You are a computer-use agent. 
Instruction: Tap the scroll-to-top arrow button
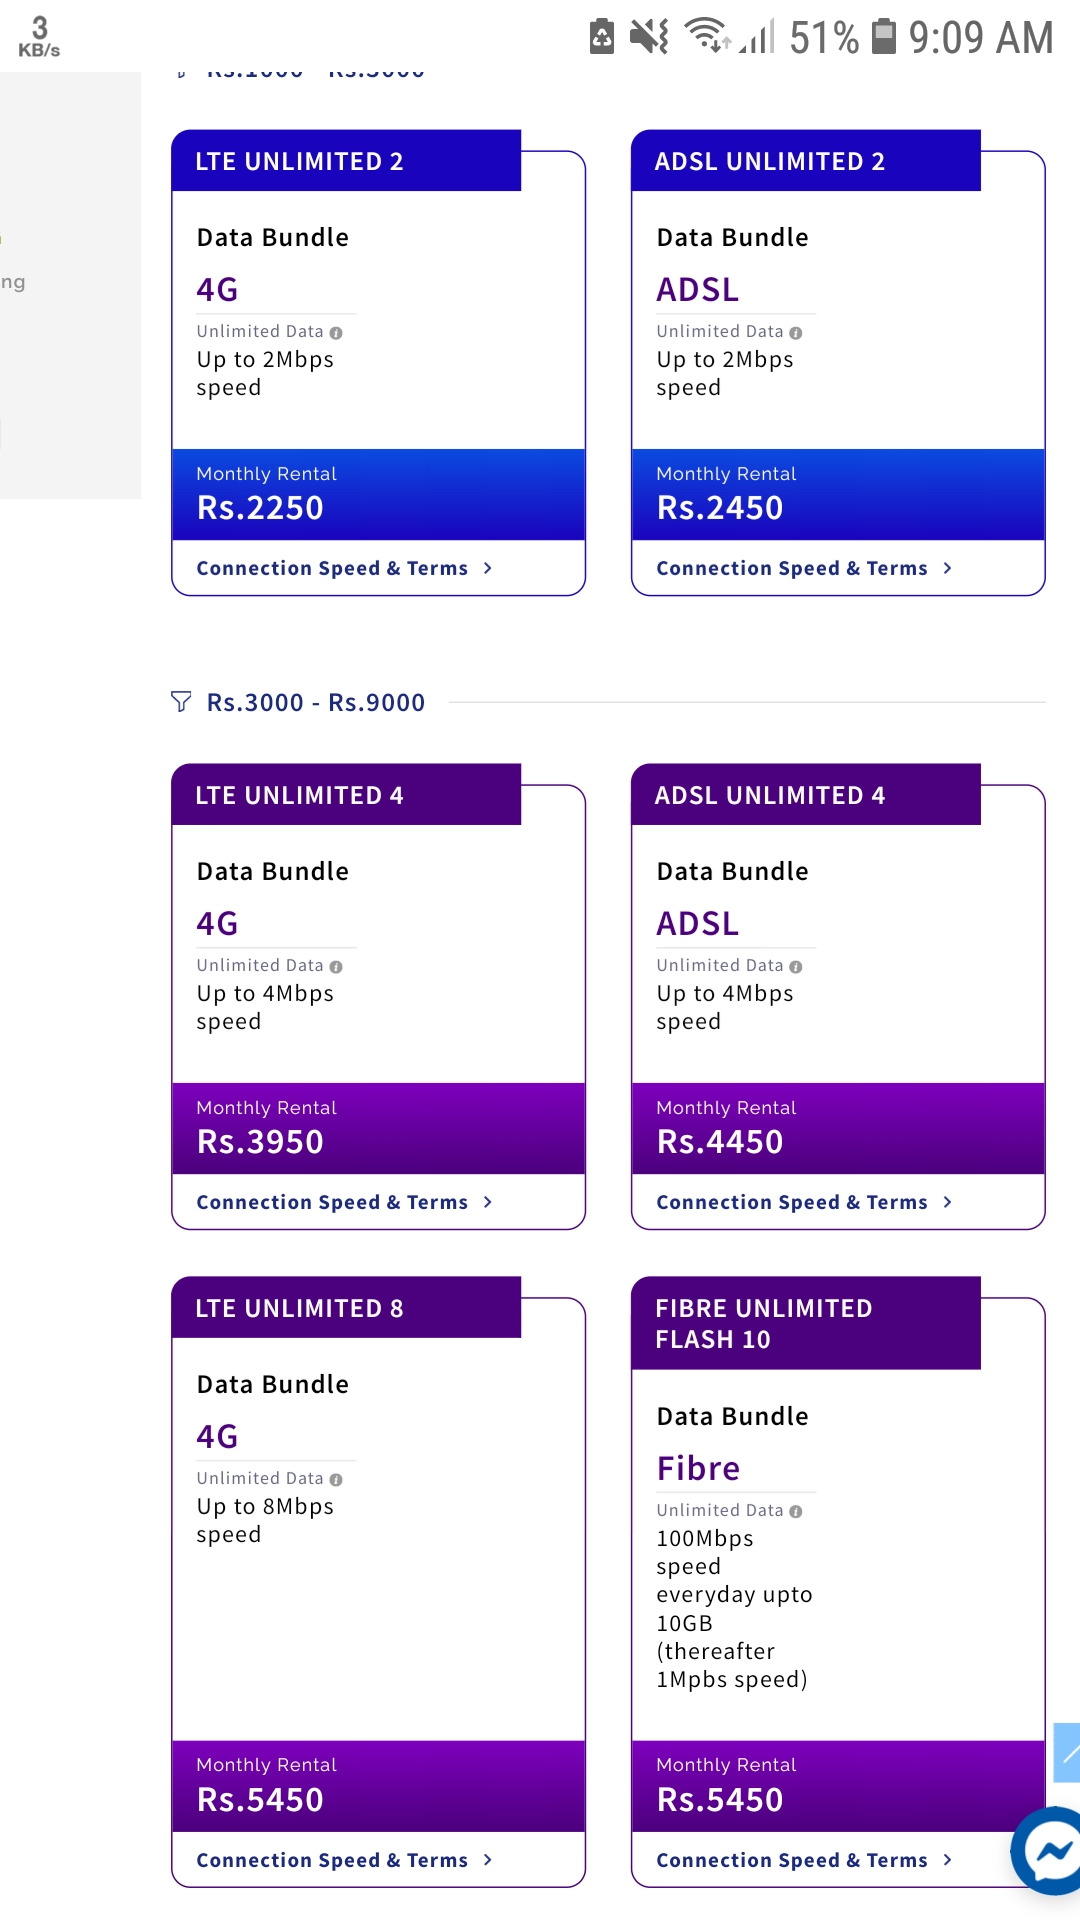click(1067, 1752)
